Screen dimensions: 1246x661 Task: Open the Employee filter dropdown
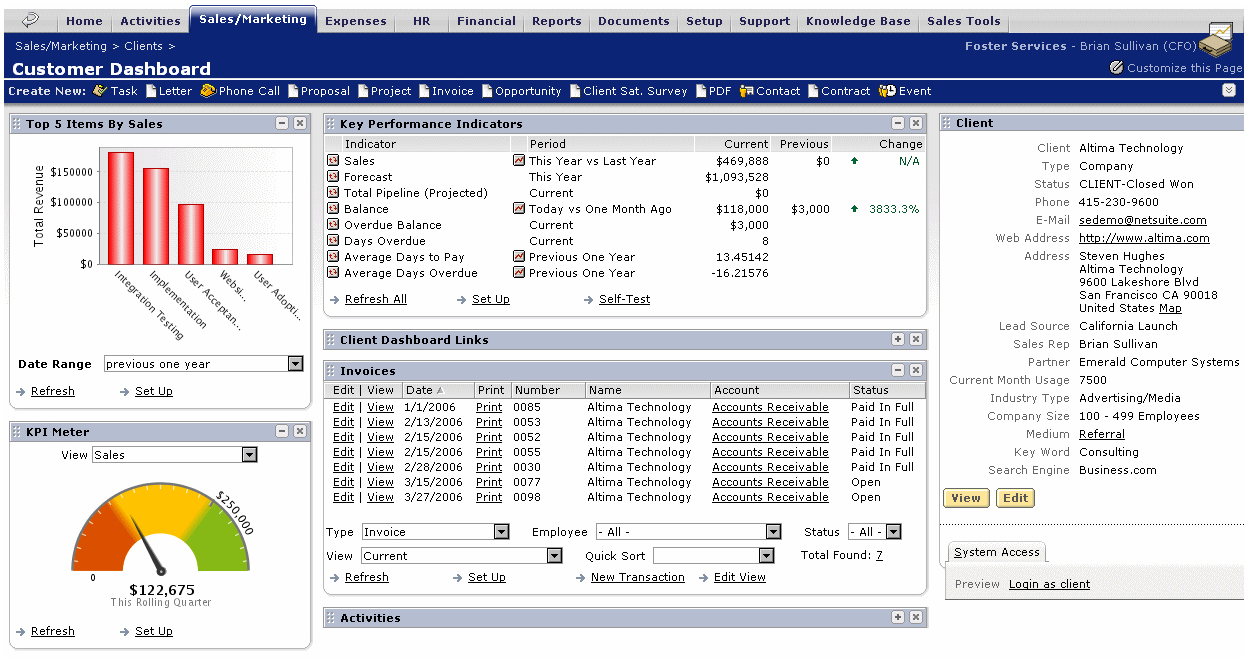pos(773,532)
